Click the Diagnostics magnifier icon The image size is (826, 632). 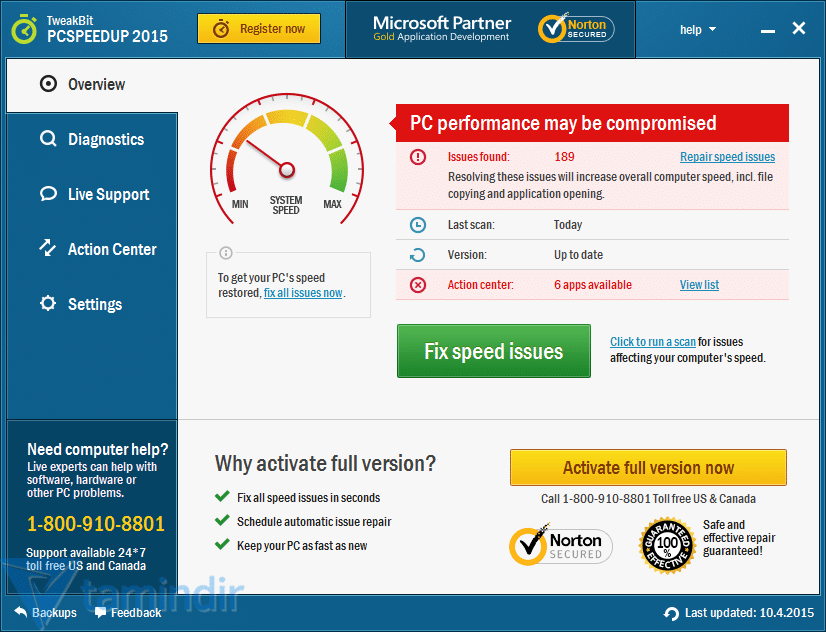[x=48, y=139]
